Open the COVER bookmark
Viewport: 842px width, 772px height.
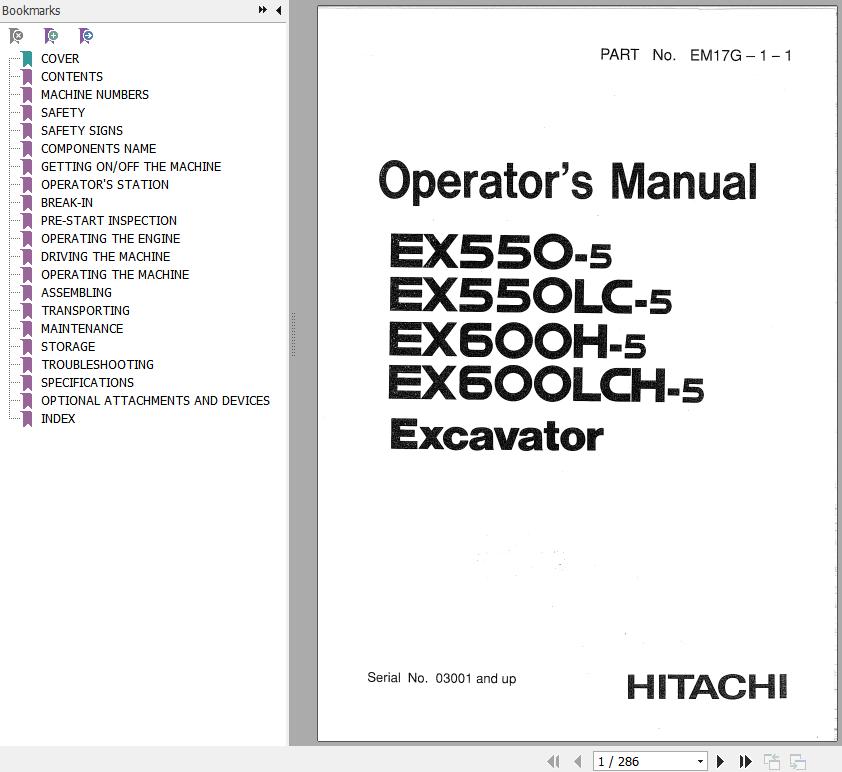click(60, 59)
